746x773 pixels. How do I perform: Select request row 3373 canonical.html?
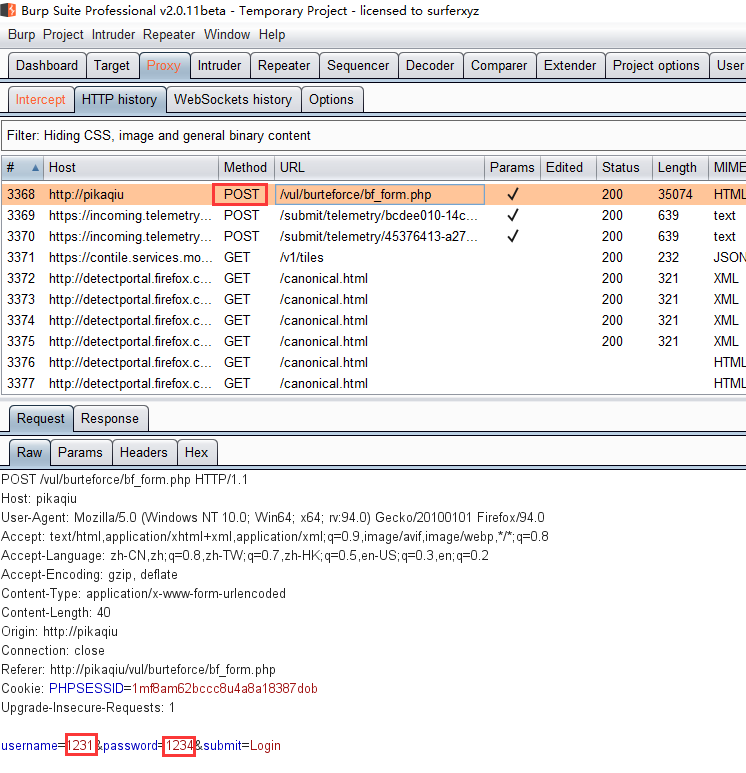tap(373, 300)
